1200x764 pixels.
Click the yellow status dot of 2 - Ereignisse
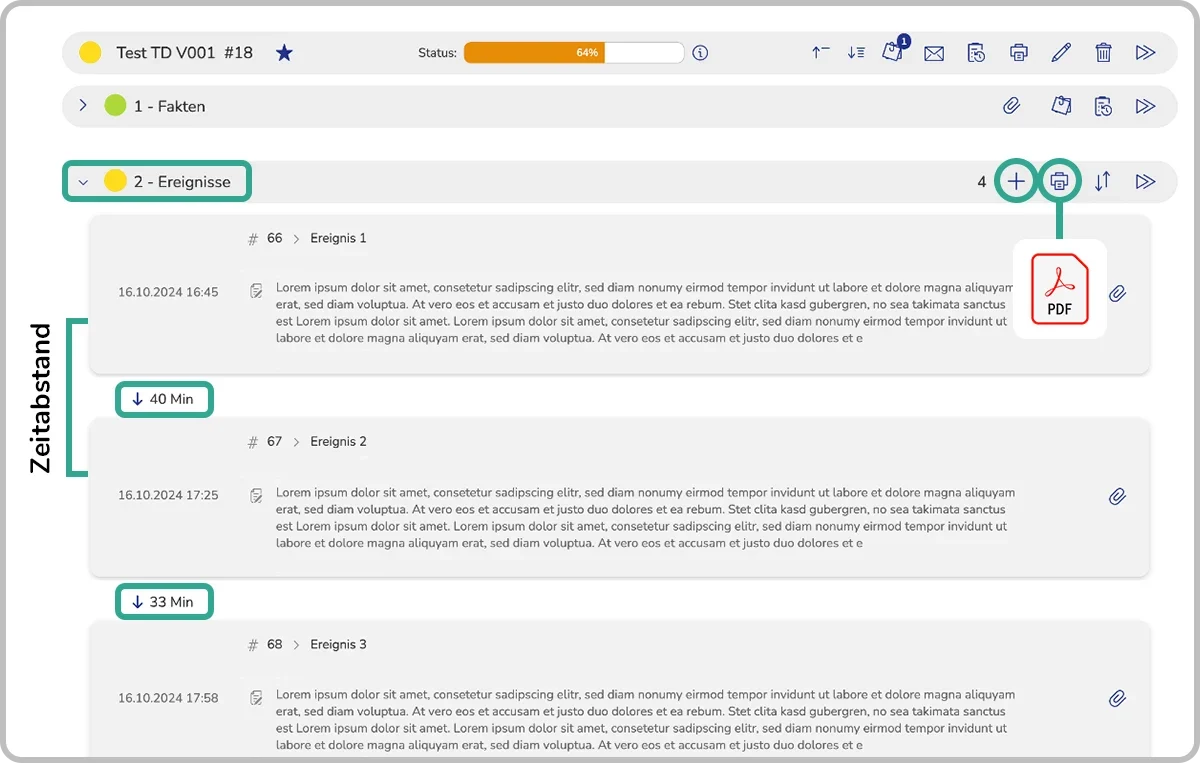tap(115, 181)
